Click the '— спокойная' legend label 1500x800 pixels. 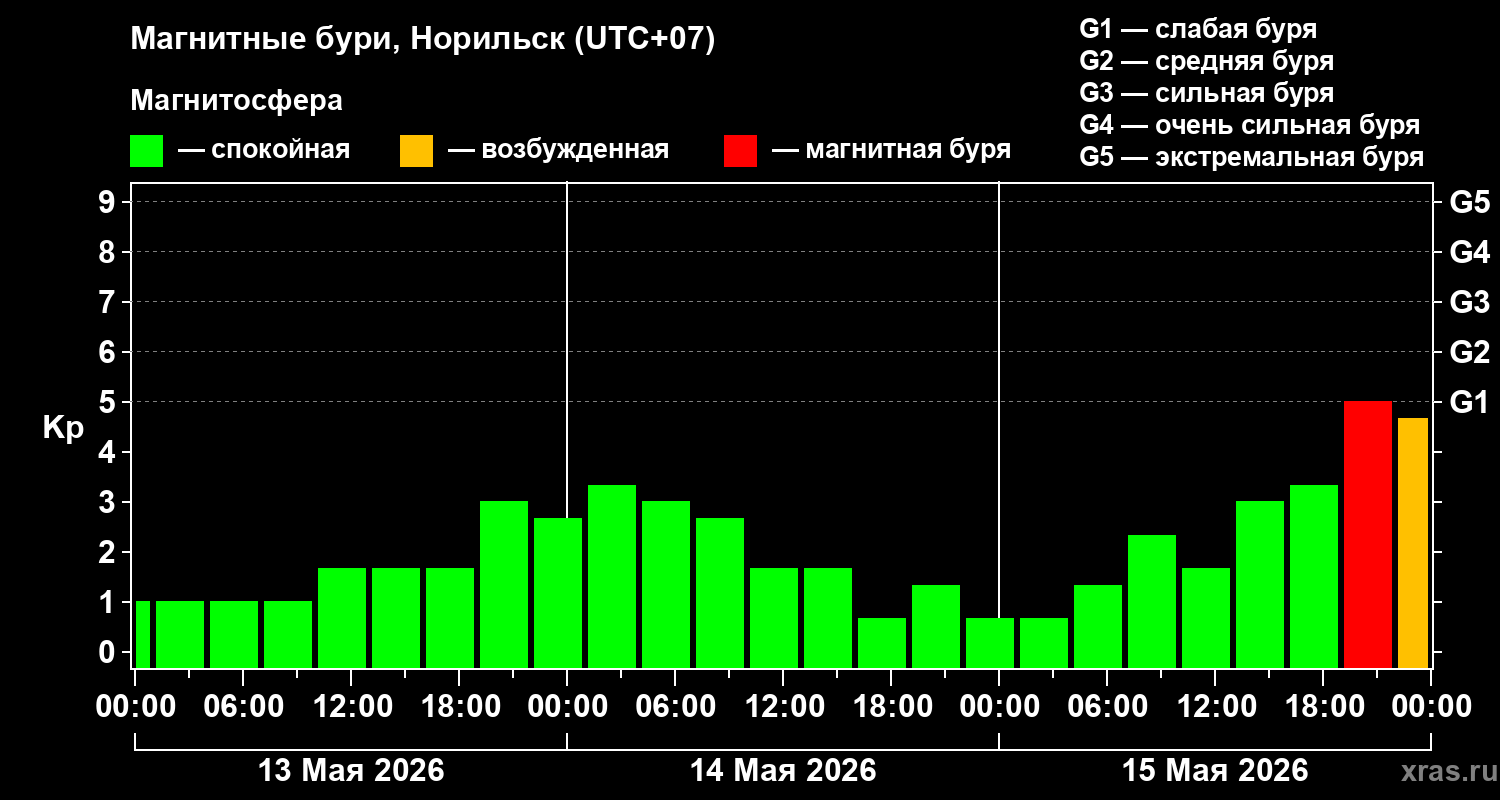tap(264, 150)
